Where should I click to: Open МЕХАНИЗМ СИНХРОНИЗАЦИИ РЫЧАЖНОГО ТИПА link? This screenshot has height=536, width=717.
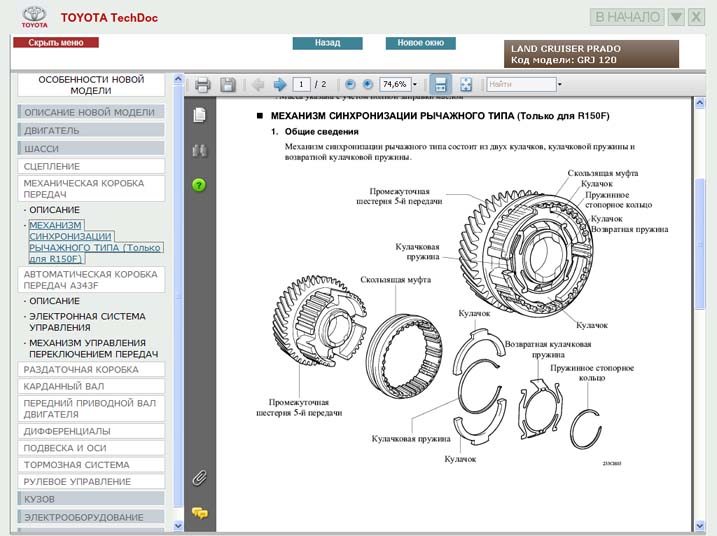click(95, 242)
